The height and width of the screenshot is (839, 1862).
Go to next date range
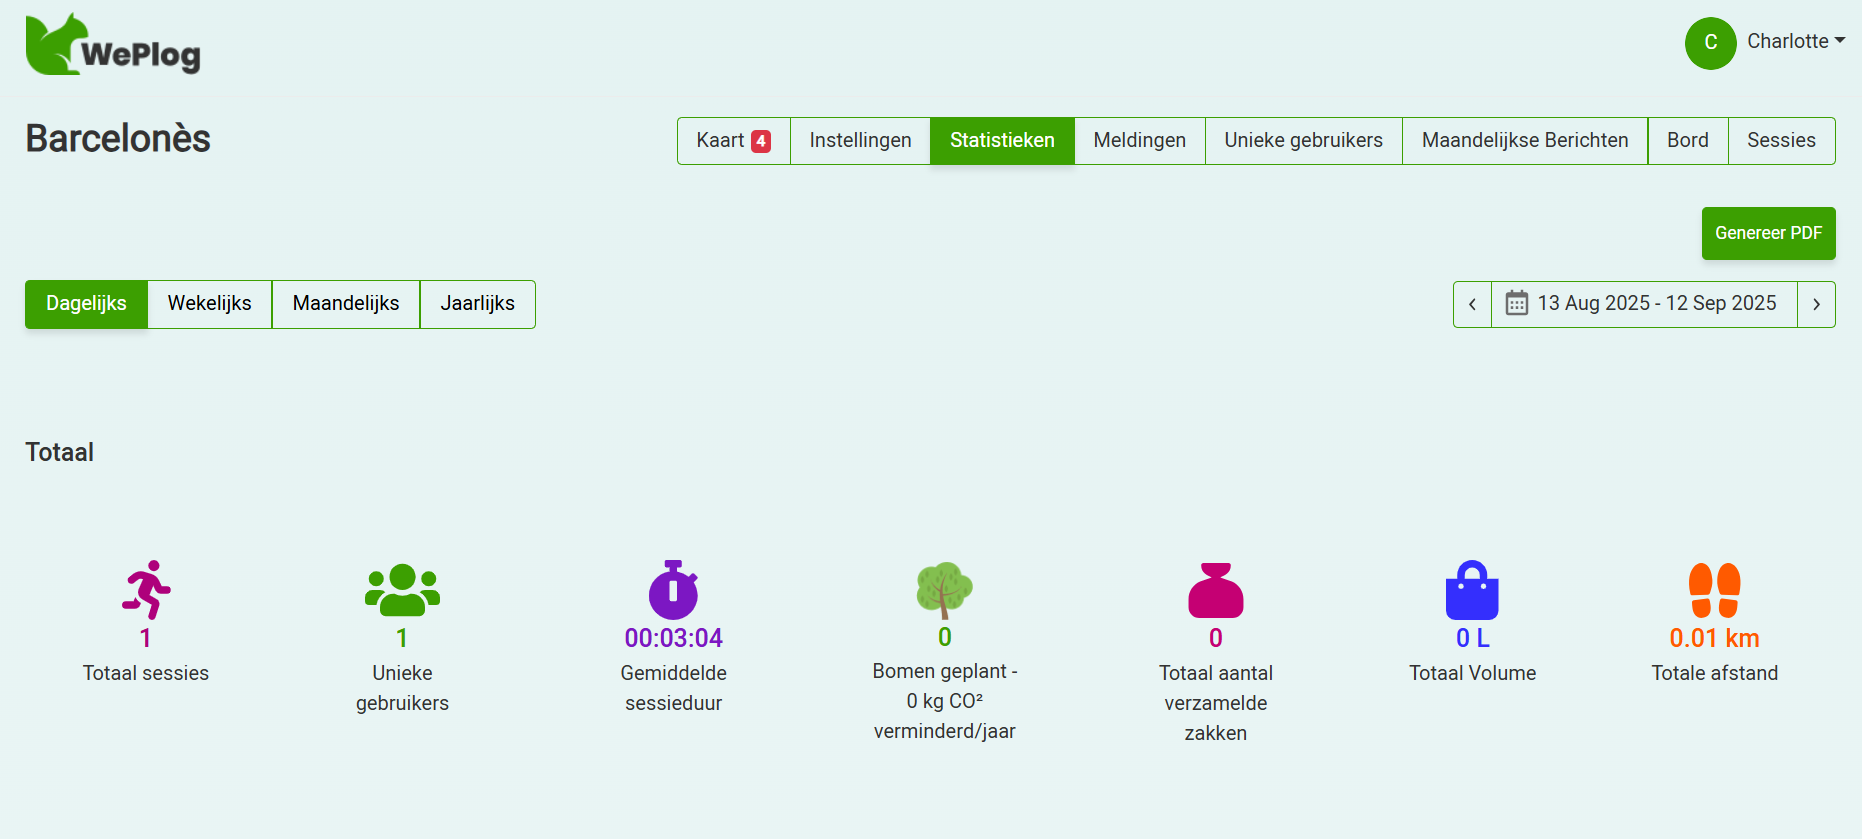click(1816, 304)
